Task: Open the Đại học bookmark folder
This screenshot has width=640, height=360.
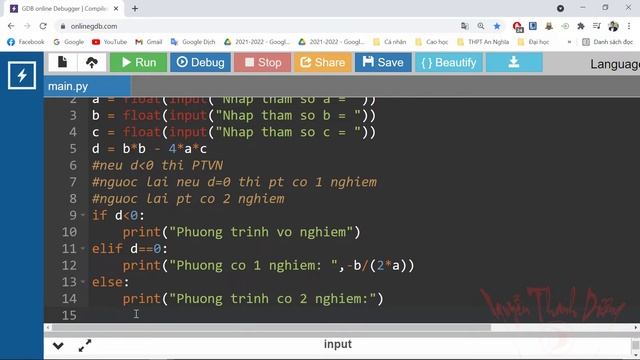Action: pos(533,42)
